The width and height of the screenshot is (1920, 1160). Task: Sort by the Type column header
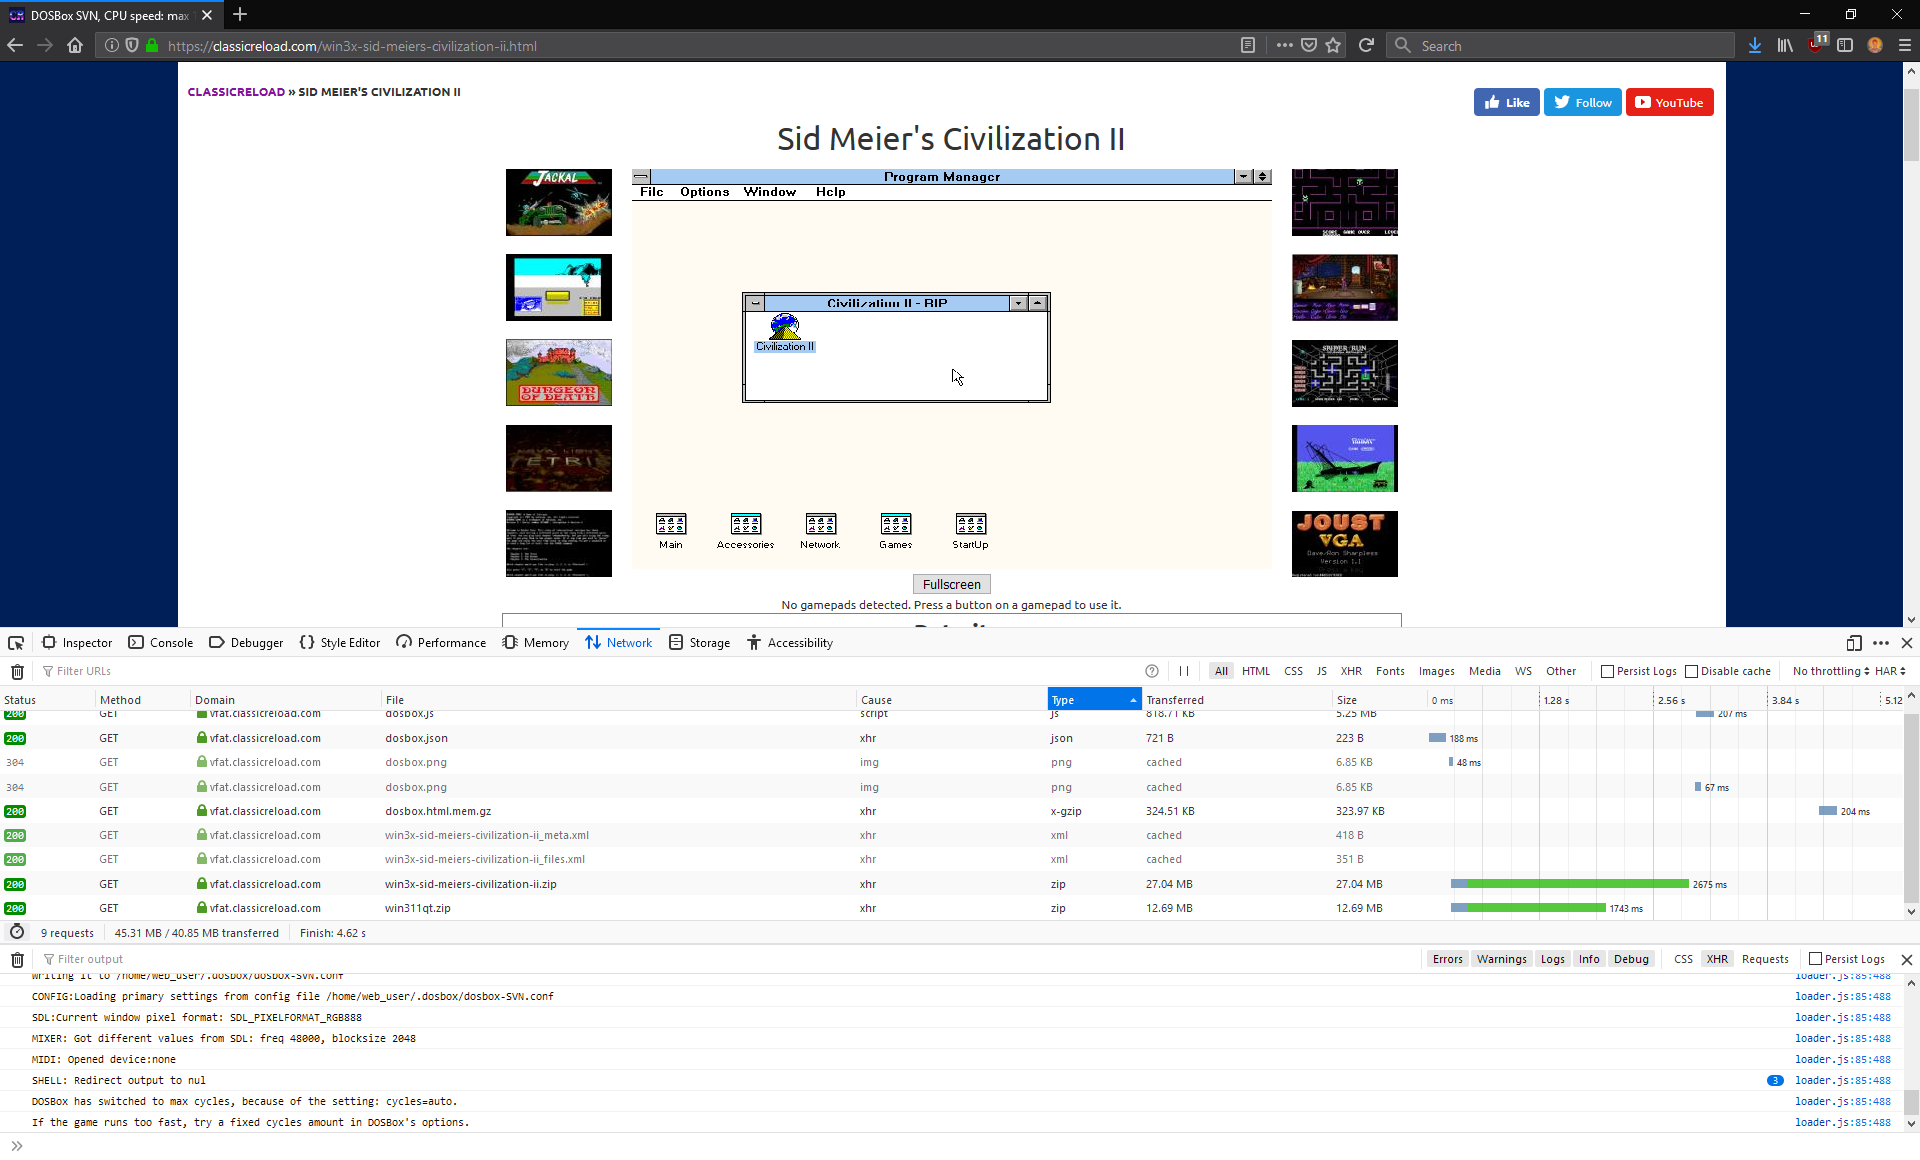click(1094, 700)
